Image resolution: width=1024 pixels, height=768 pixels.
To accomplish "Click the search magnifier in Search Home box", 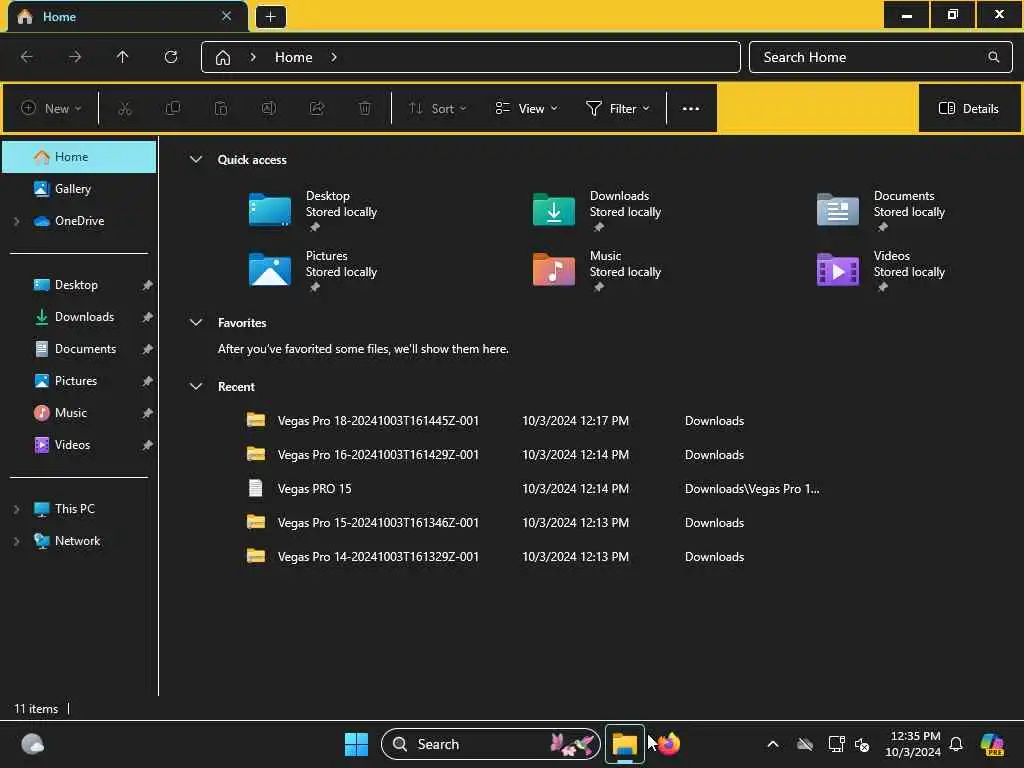I will click(x=993, y=57).
